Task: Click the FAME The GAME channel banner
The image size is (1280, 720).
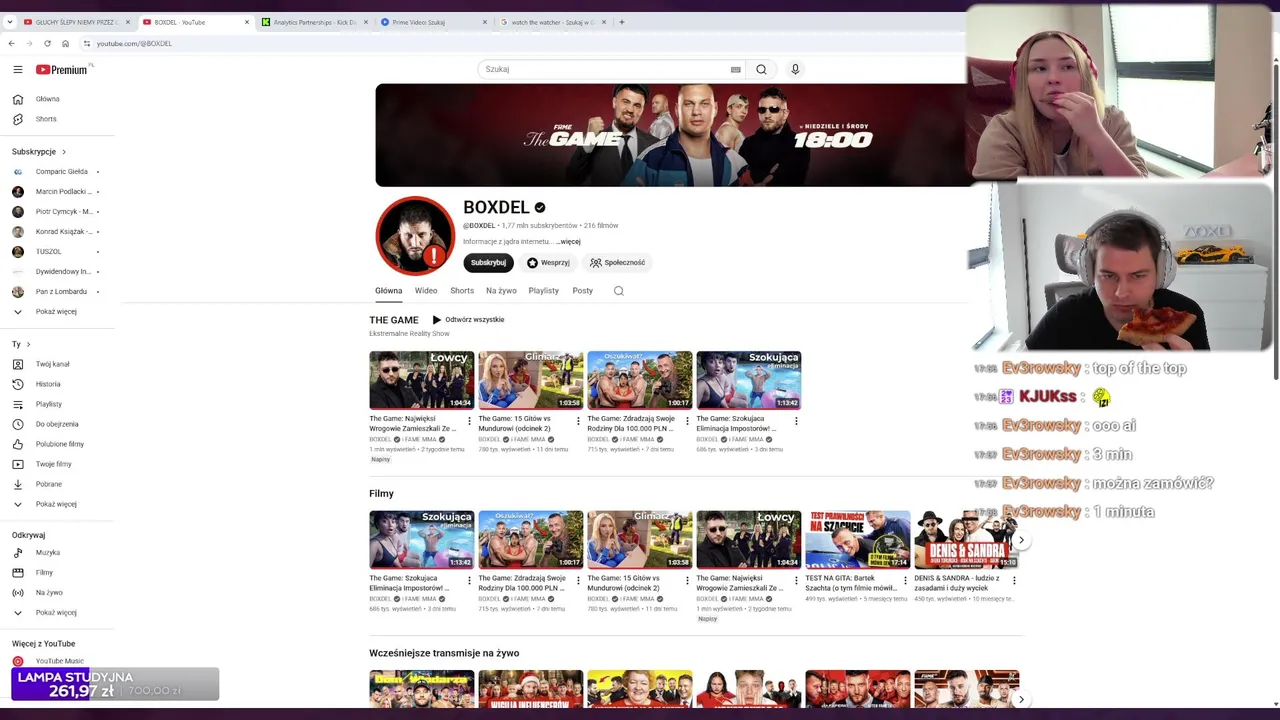Action: pyautogui.click(x=672, y=135)
